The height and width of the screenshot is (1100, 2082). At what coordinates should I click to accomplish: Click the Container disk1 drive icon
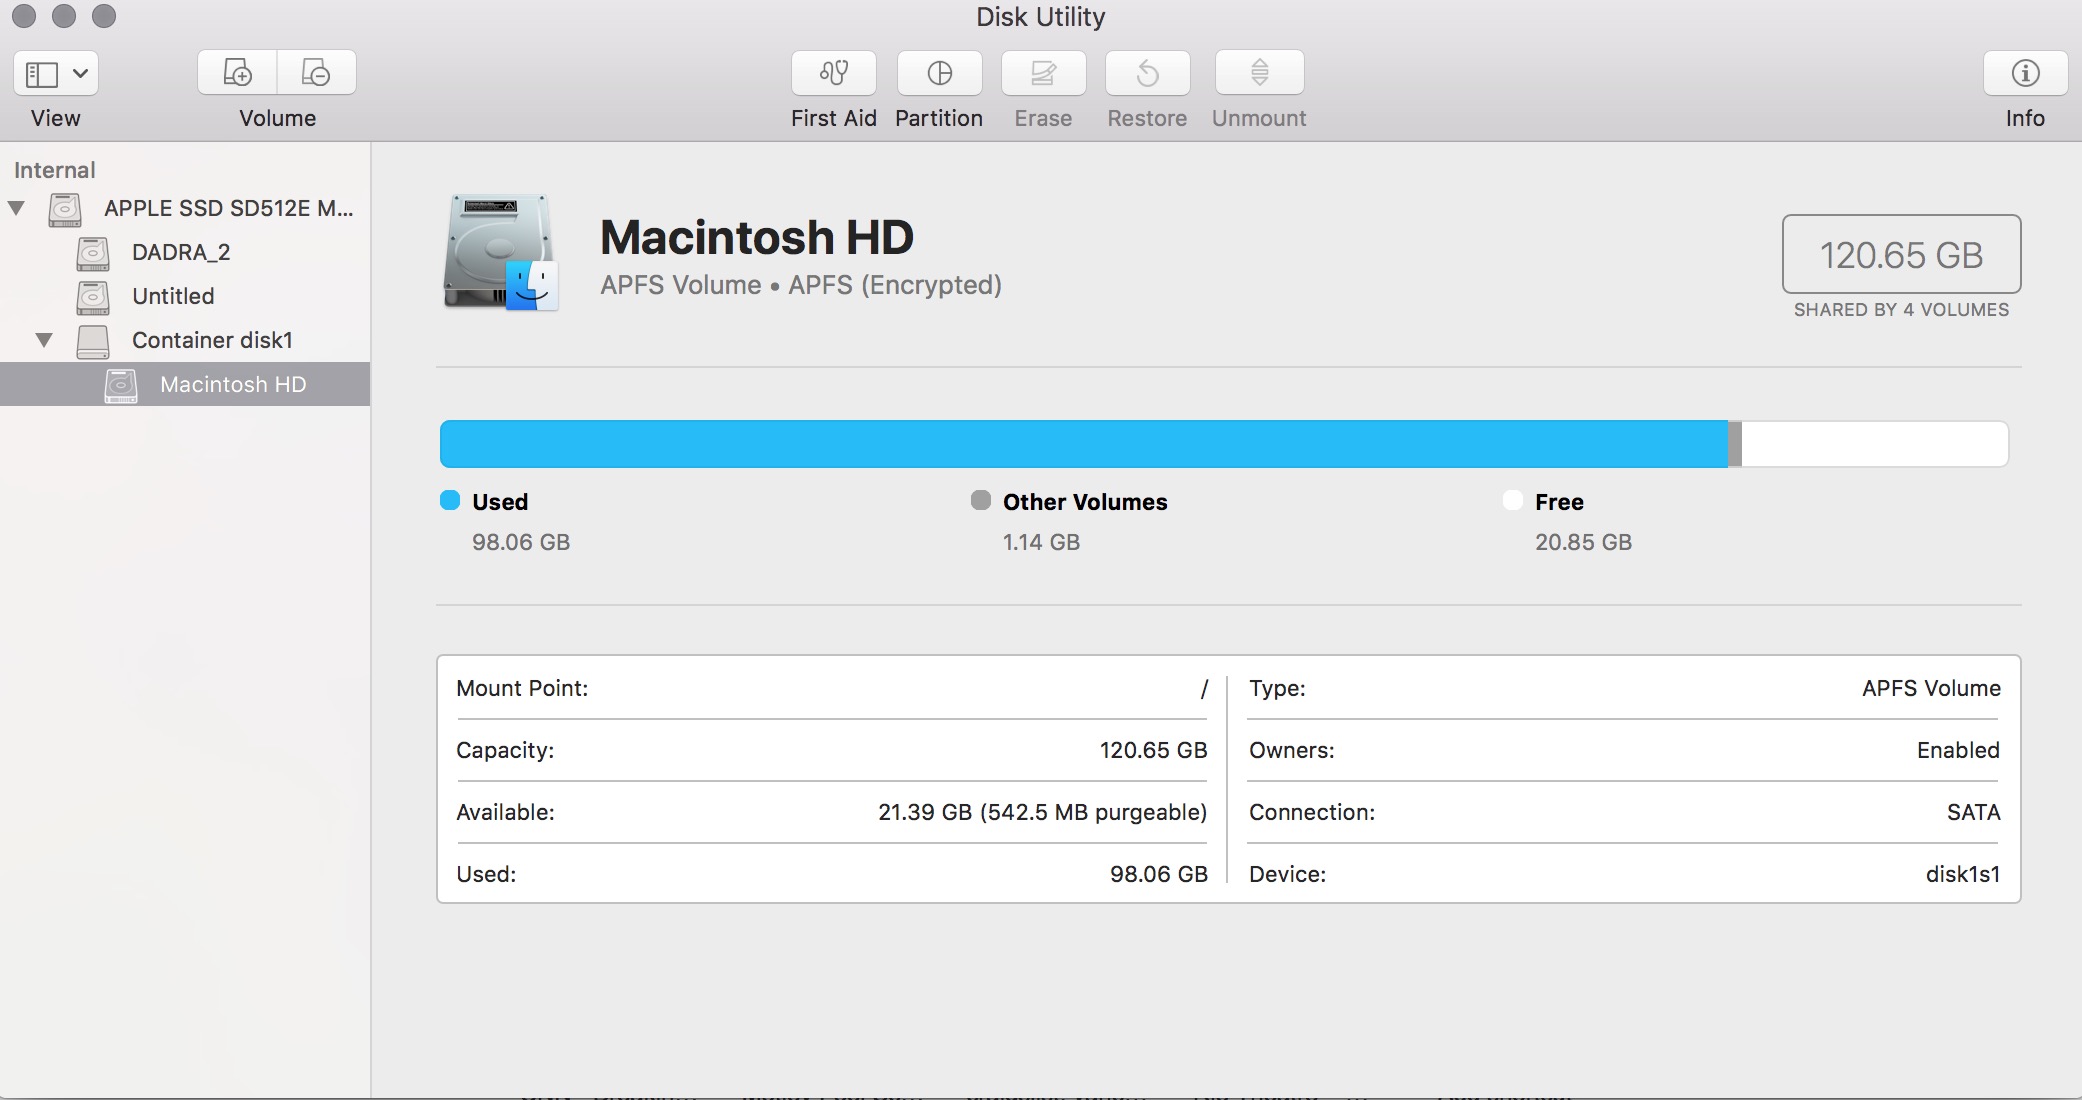coord(93,341)
